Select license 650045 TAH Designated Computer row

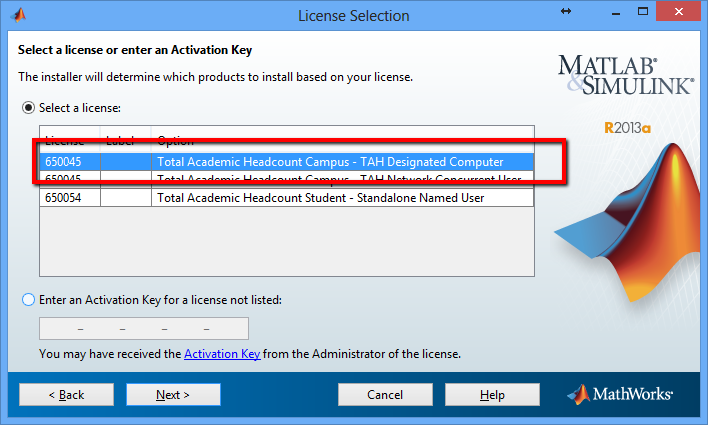coord(286,162)
